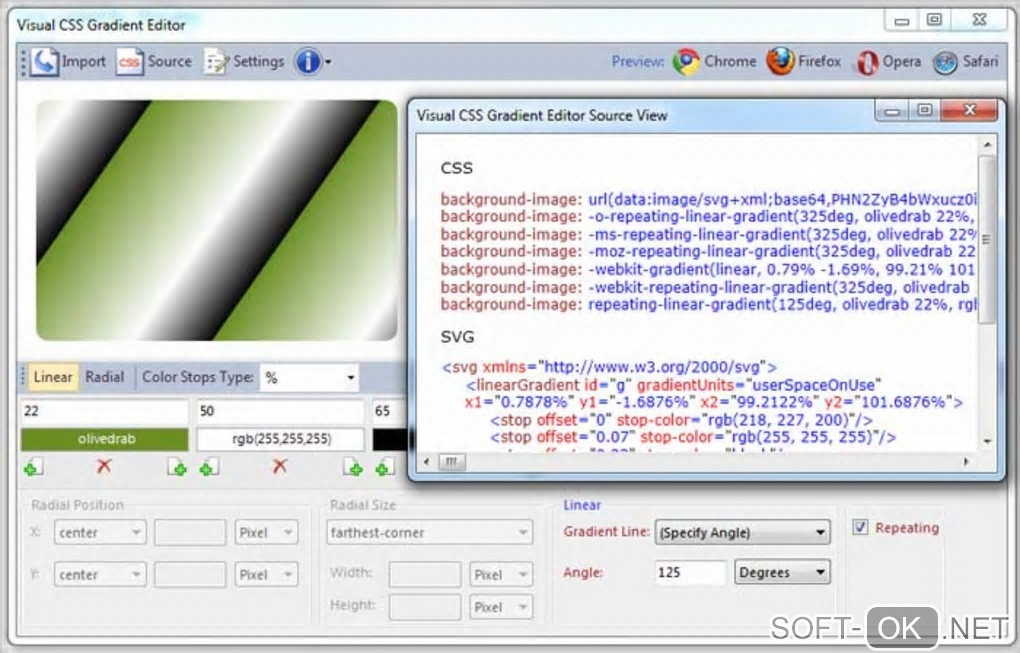Click the CSS heading in Source View

[x=456, y=168]
